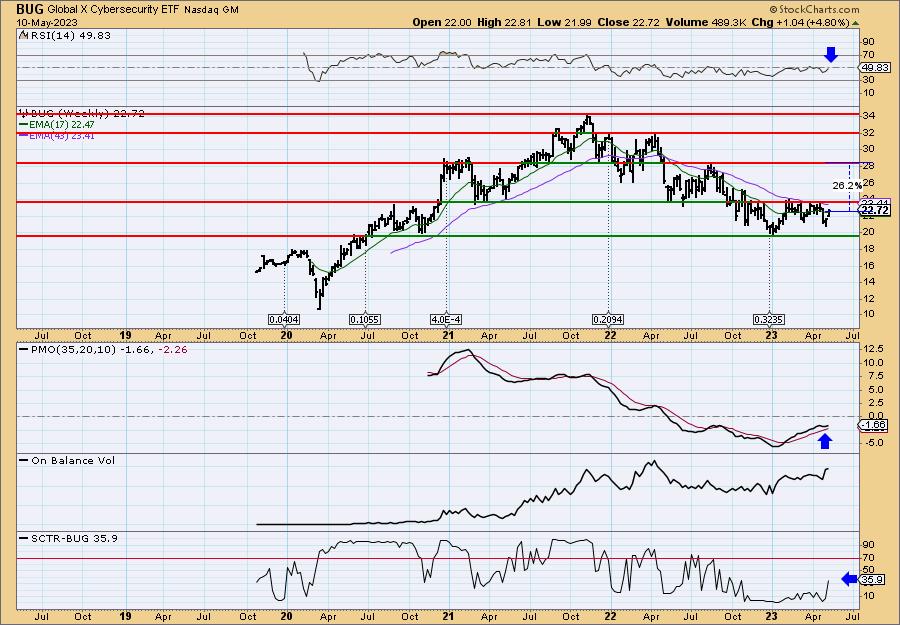Click the High 22.81 value
This screenshot has height=625, width=900.
(504, 22)
